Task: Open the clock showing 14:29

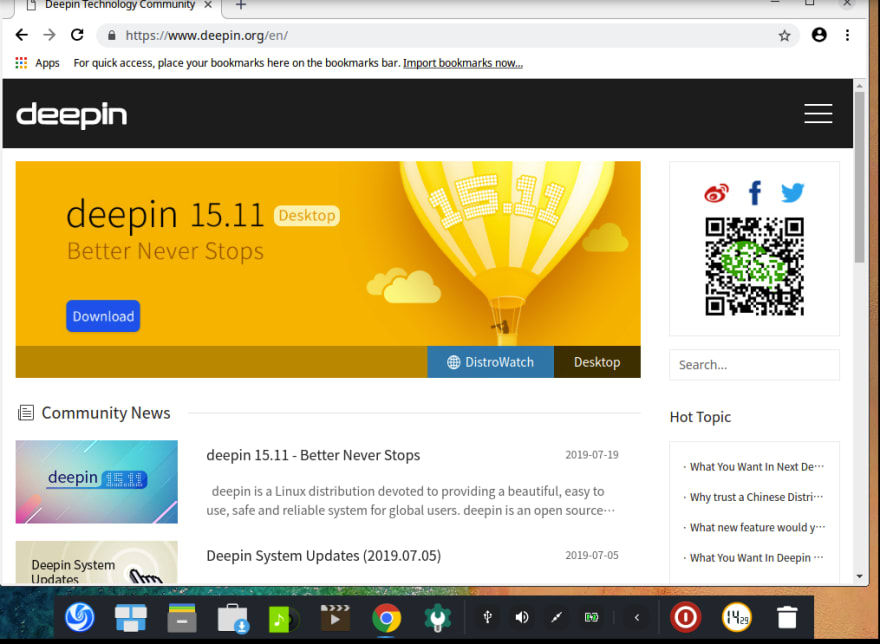Action: coord(736,617)
